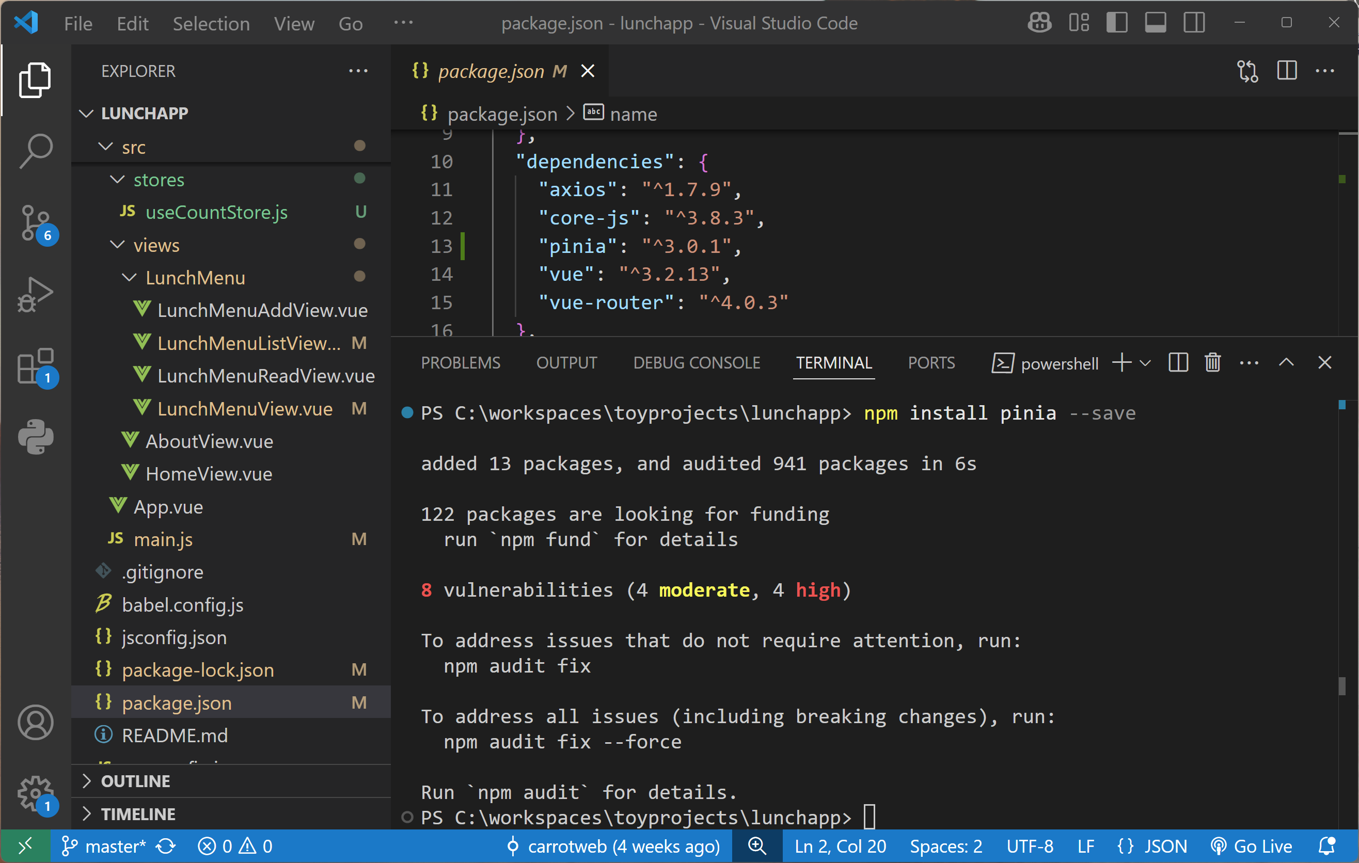This screenshot has width=1359, height=863.
Task: Open Explorer Views and More Actions menu
Action: tap(358, 71)
